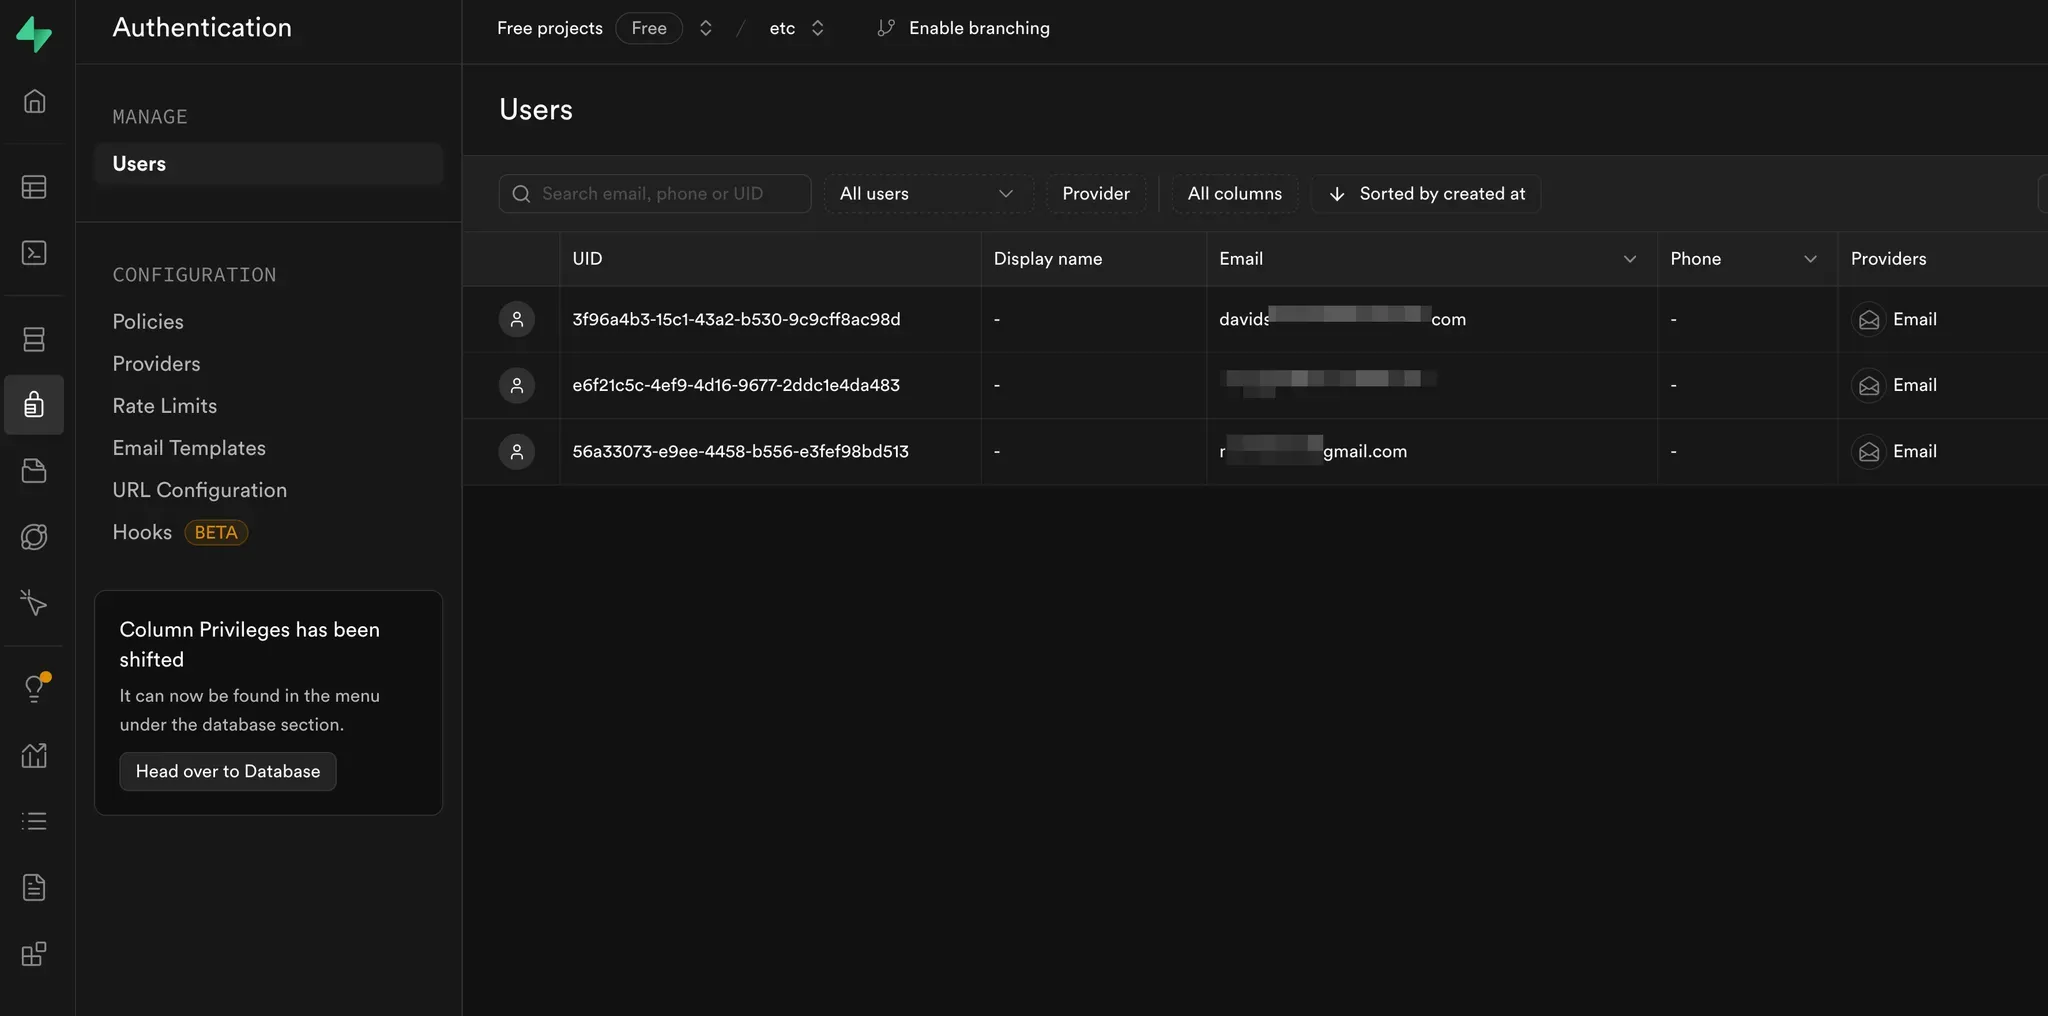Open the Storage folder icon
Screen dimensions: 2048x1016
pos(34,471)
